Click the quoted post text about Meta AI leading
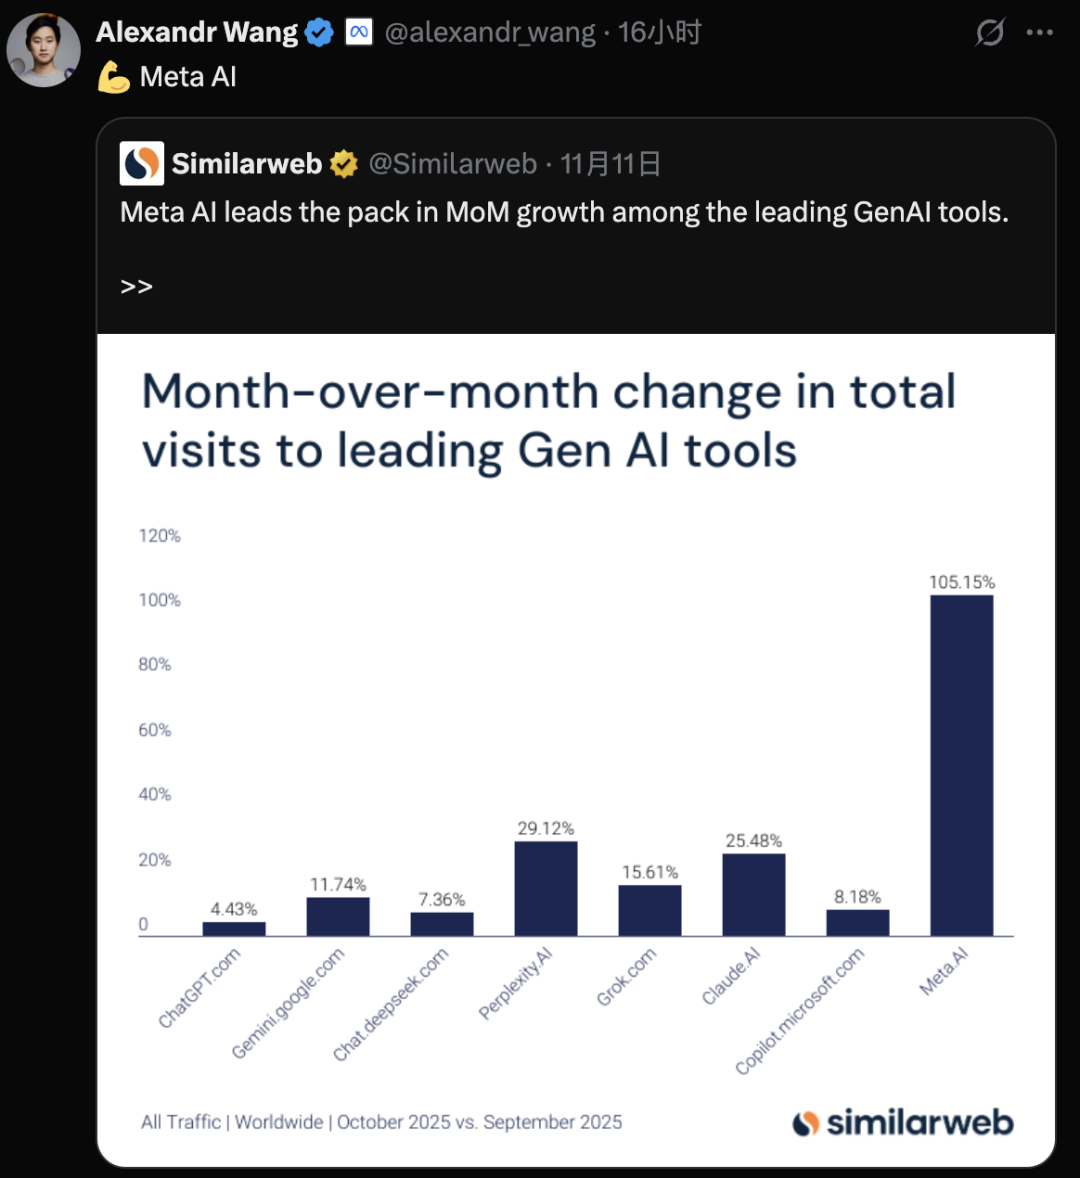The width and height of the screenshot is (1080, 1178). pos(564,213)
